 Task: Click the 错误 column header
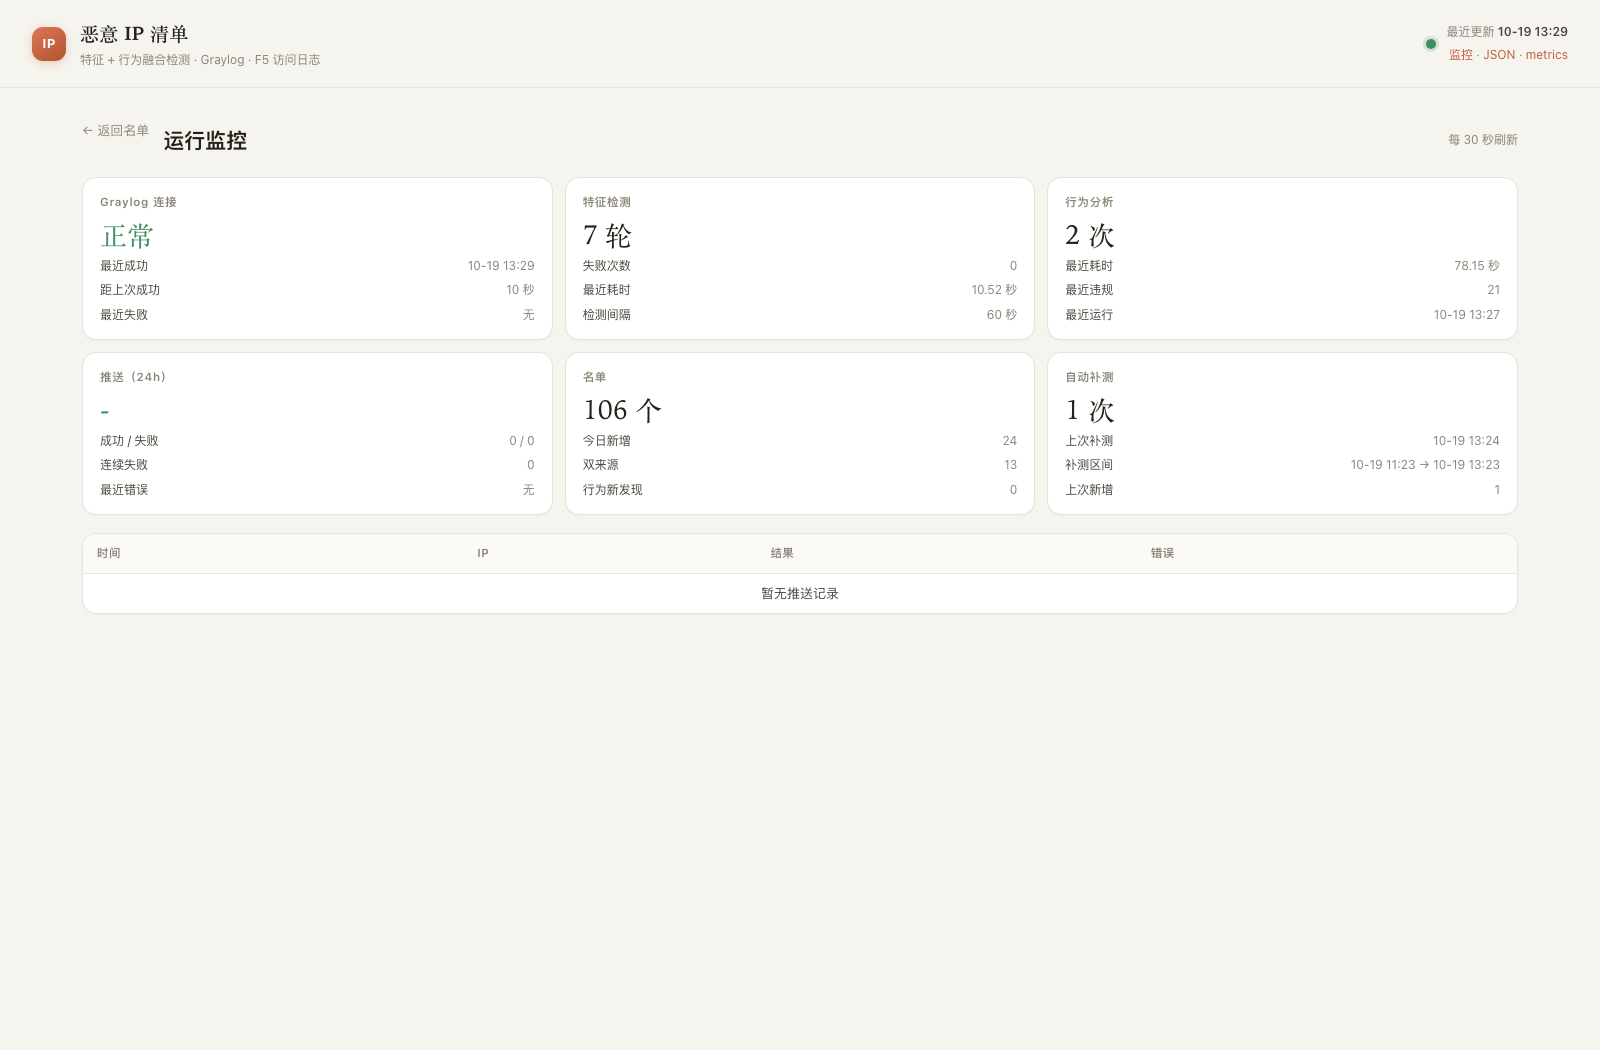(x=1162, y=553)
